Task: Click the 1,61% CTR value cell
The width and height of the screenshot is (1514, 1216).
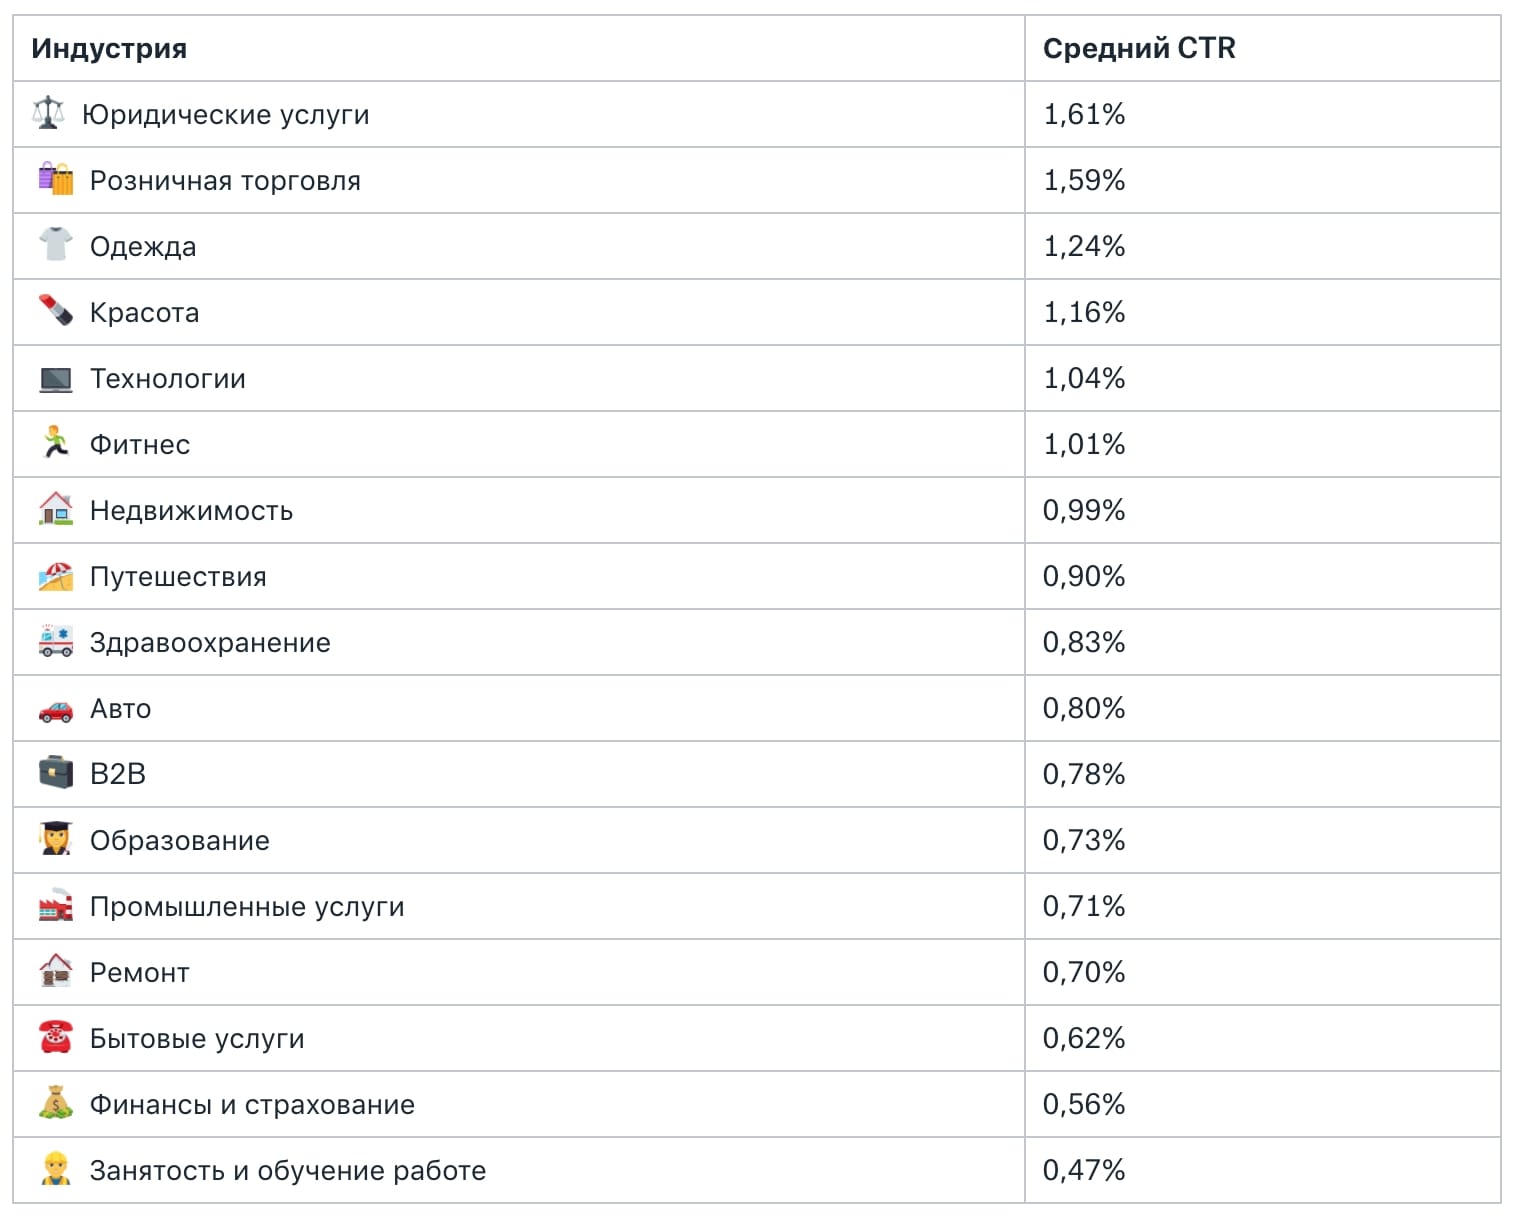Action: [1262, 114]
